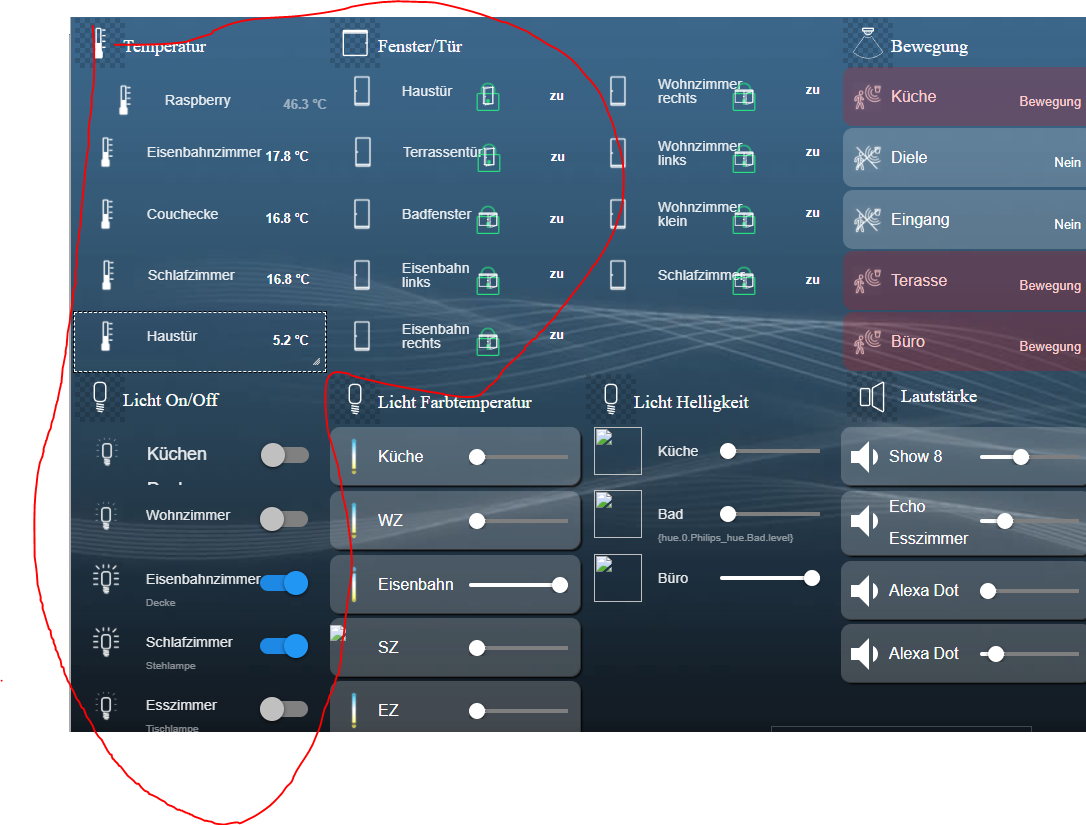The image size is (1086, 825).
Task: Click the Couchecke temperature value 16.8 °C
Action: coord(287,218)
